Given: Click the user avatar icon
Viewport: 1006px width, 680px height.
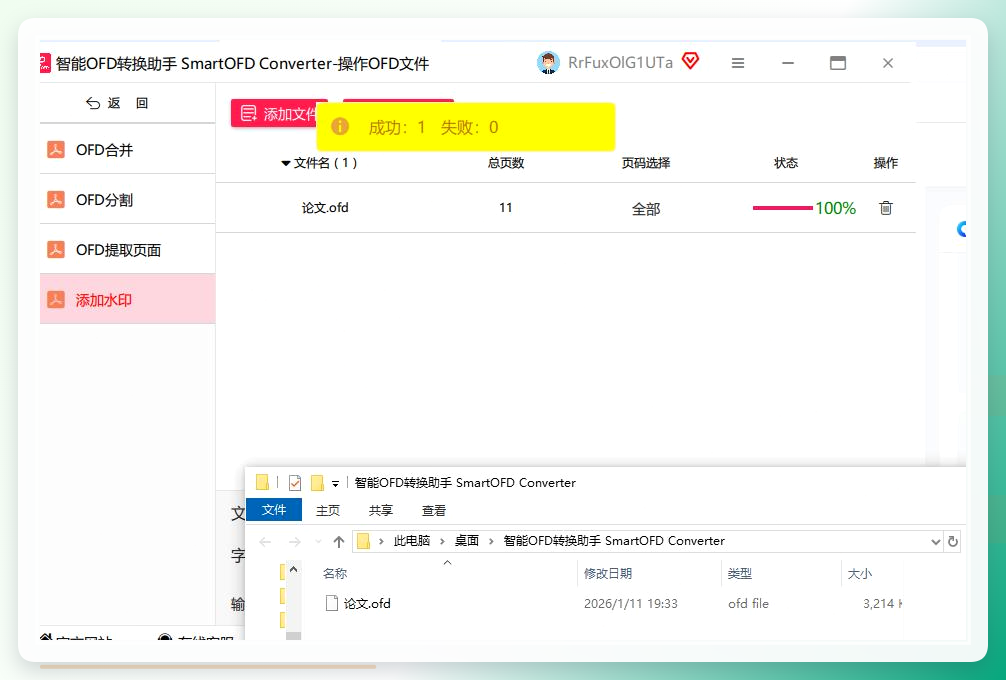Looking at the screenshot, I should coord(548,63).
